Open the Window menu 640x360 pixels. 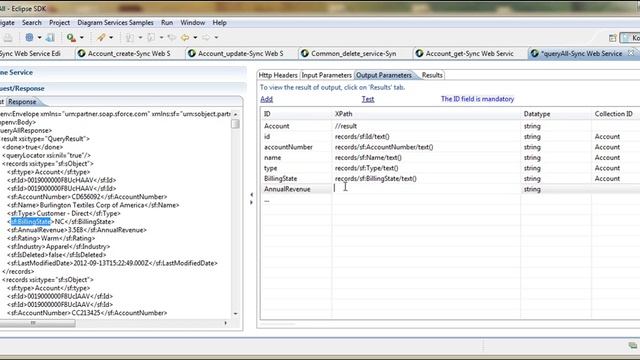(x=193, y=23)
